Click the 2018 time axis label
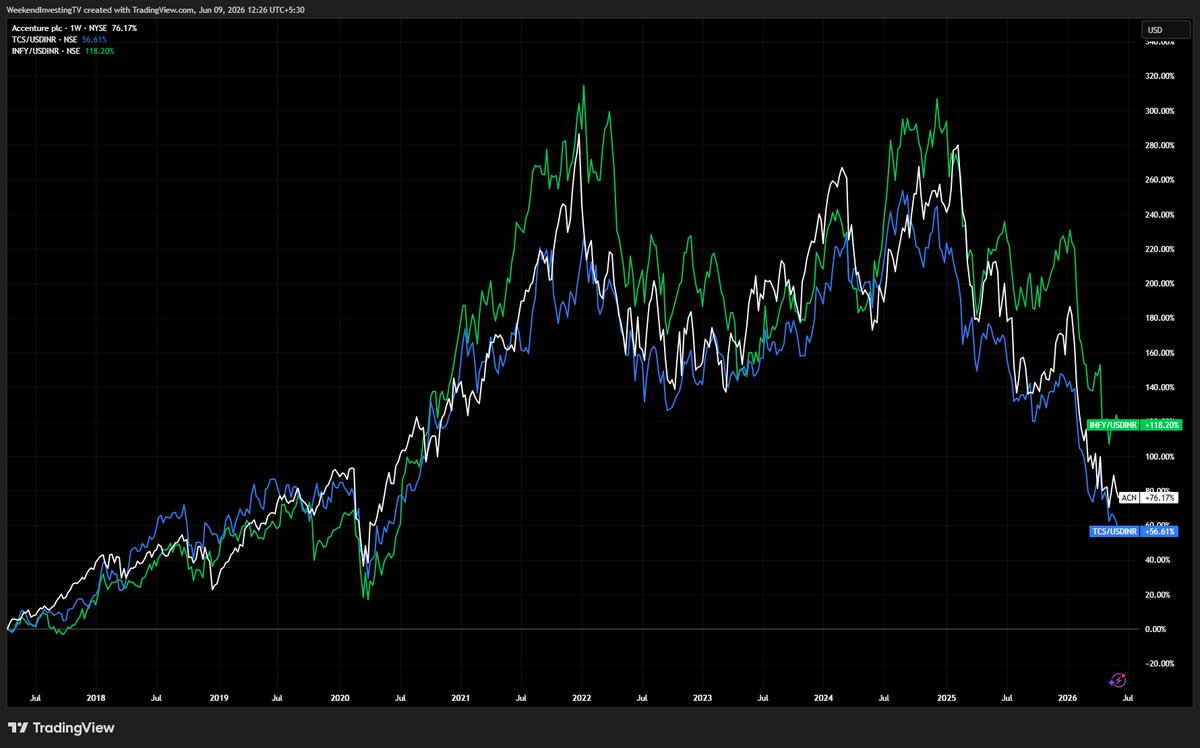Viewport: 1200px width, 748px height. pos(97,696)
